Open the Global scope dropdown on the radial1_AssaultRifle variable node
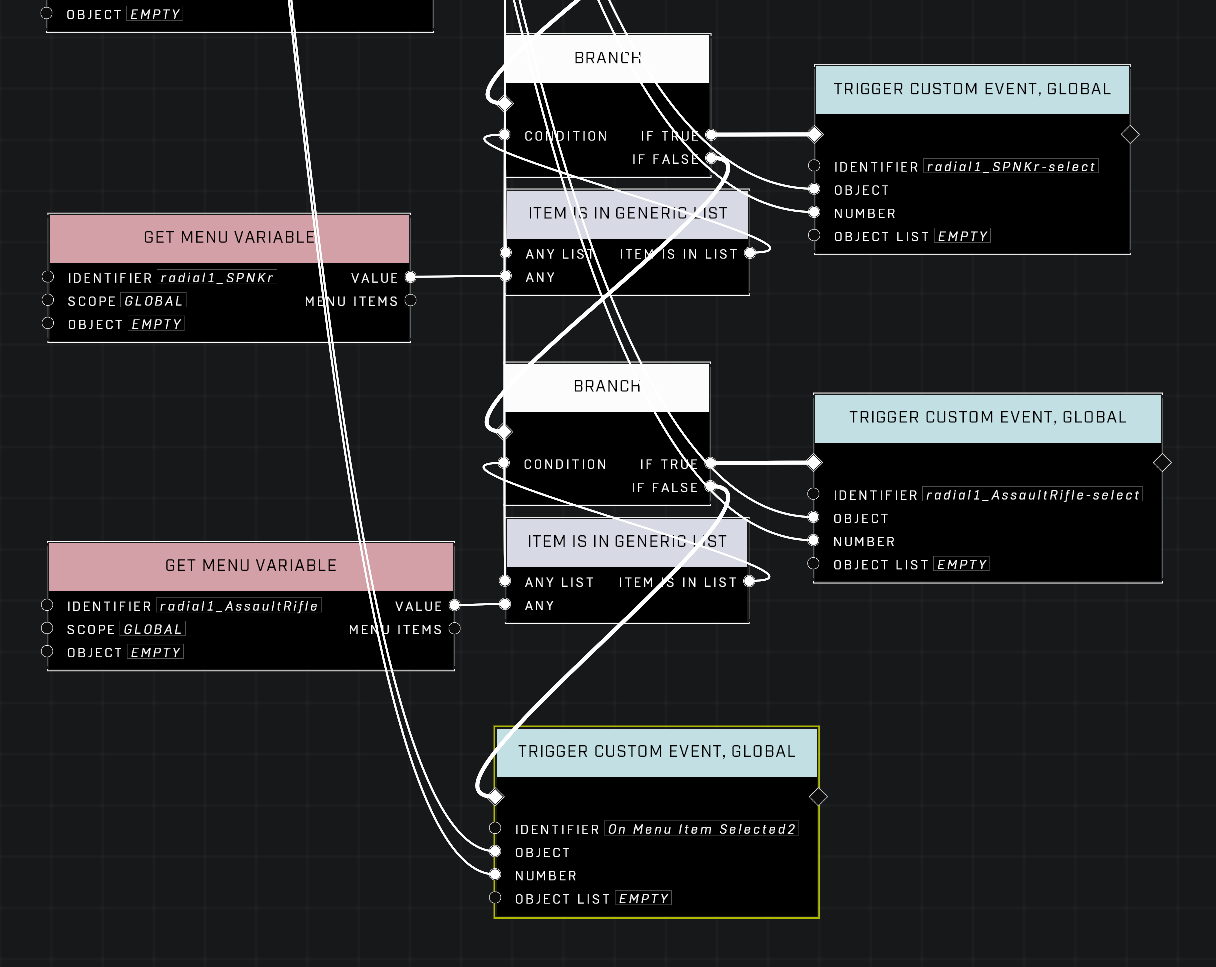Image resolution: width=1216 pixels, height=967 pixels. [153, 629]
